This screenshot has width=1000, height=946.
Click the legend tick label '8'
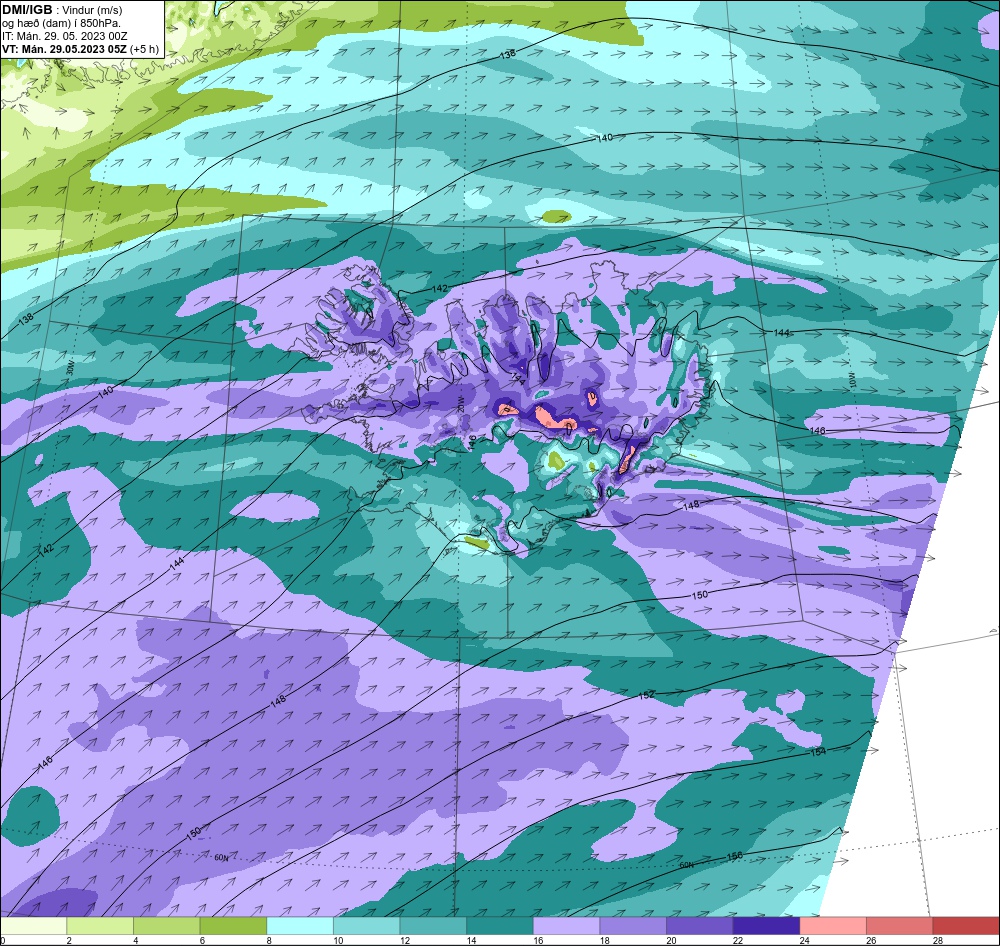pyautogui.click(x=269, y=940)
